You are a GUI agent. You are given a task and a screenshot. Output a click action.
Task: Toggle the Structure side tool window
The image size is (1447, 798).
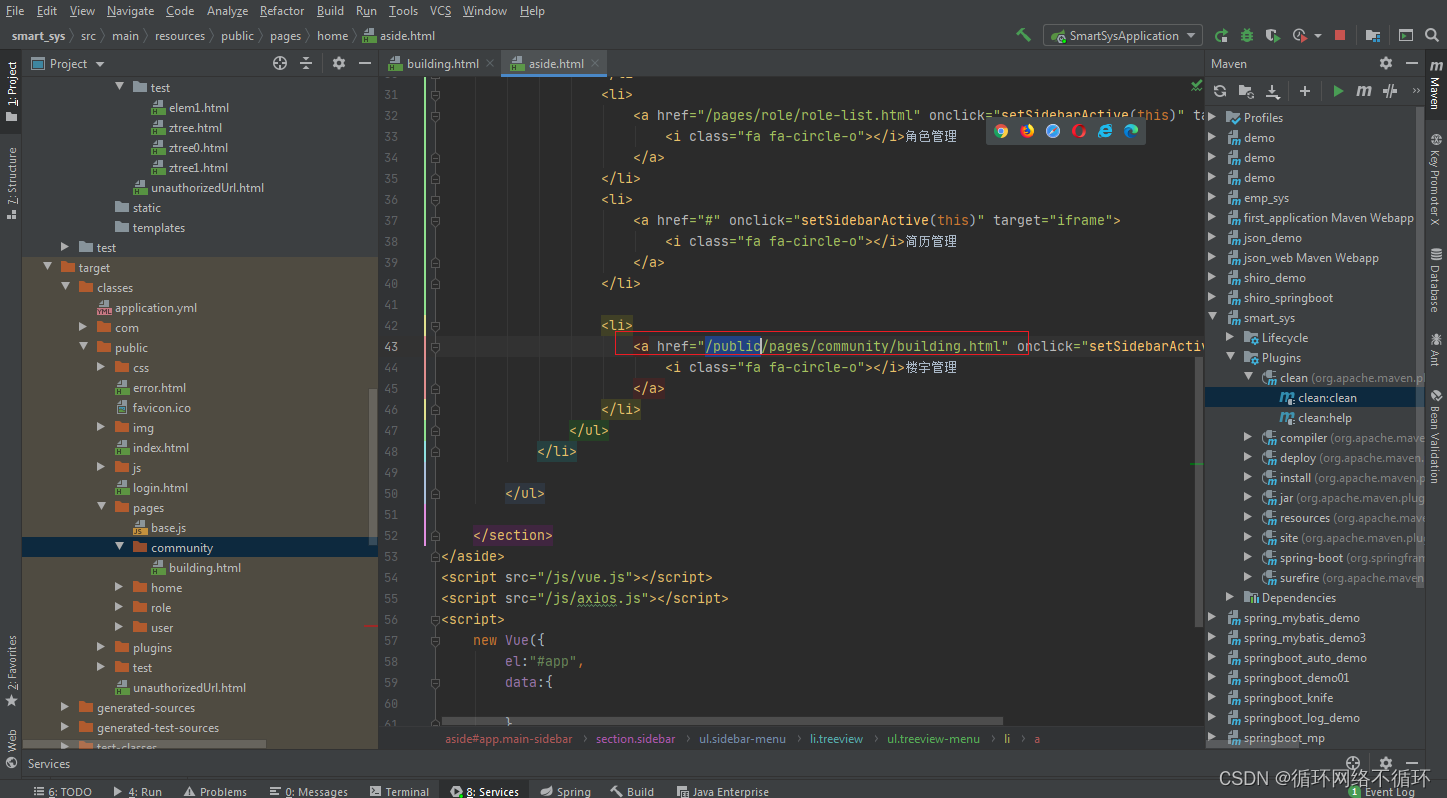point(12,184)
